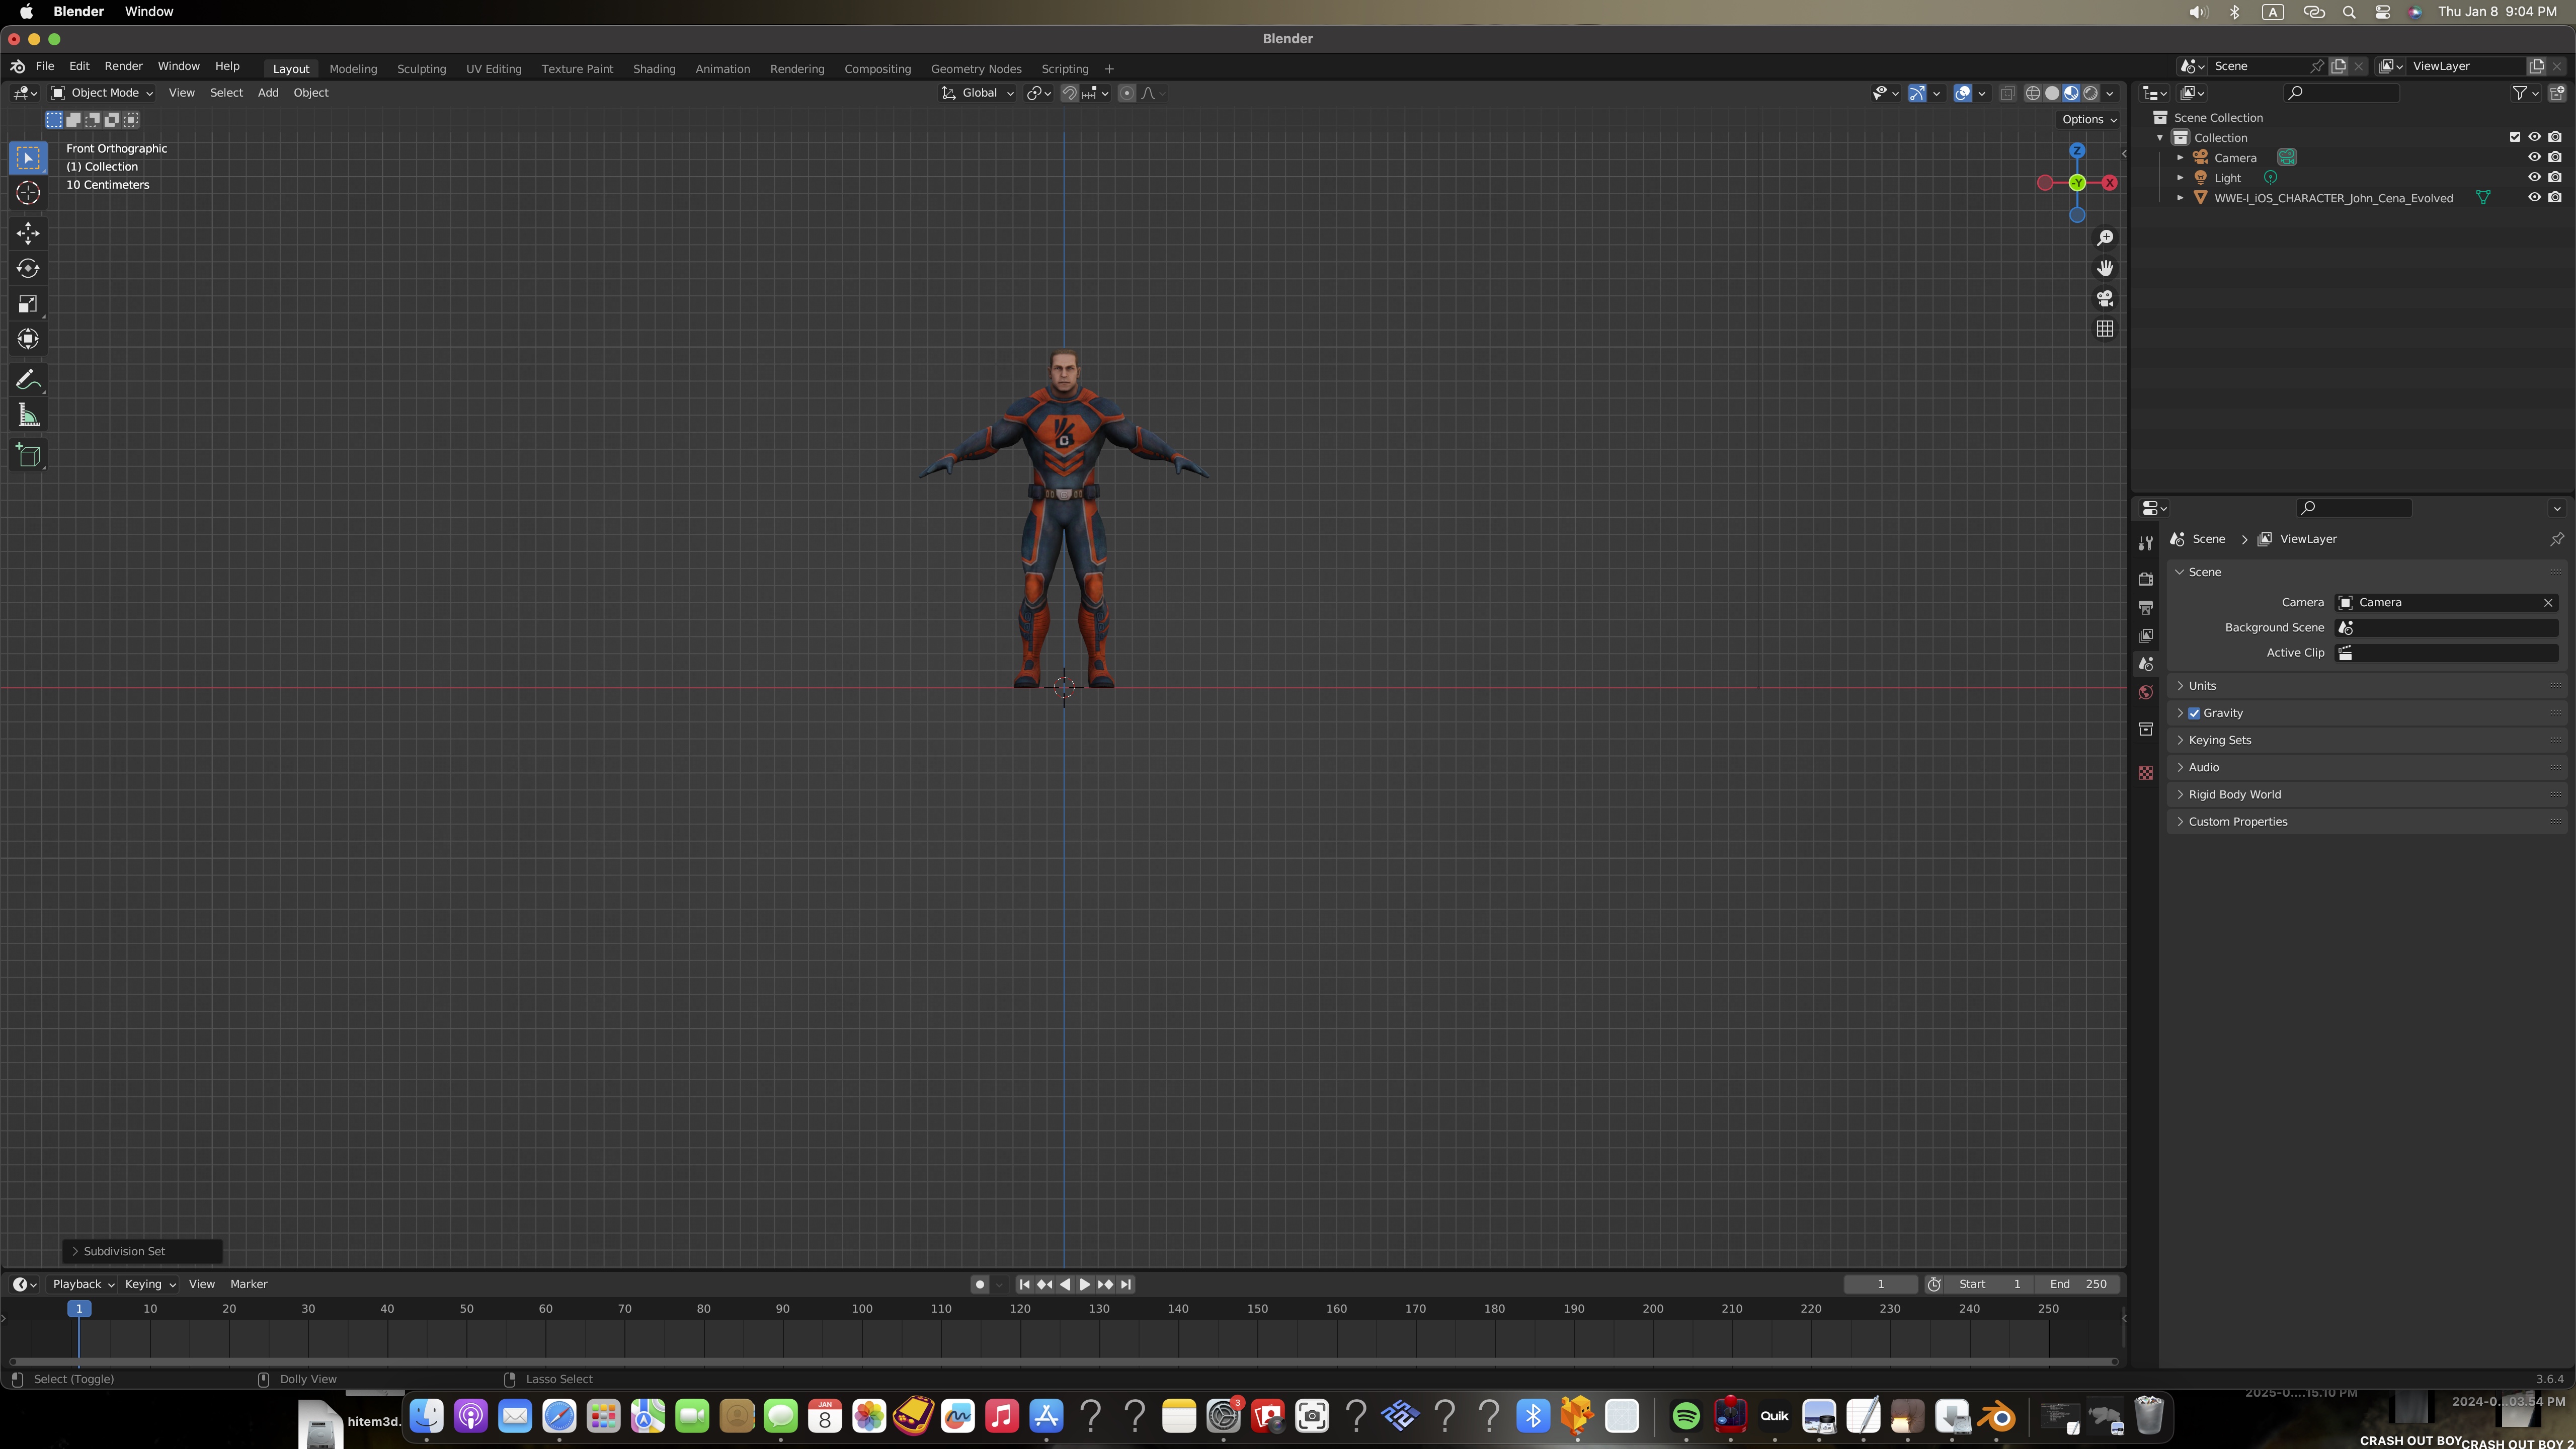Exclude Collection from view layer checkbox
Viewport: 2576px width, 1449px height.
(2515, 137)
